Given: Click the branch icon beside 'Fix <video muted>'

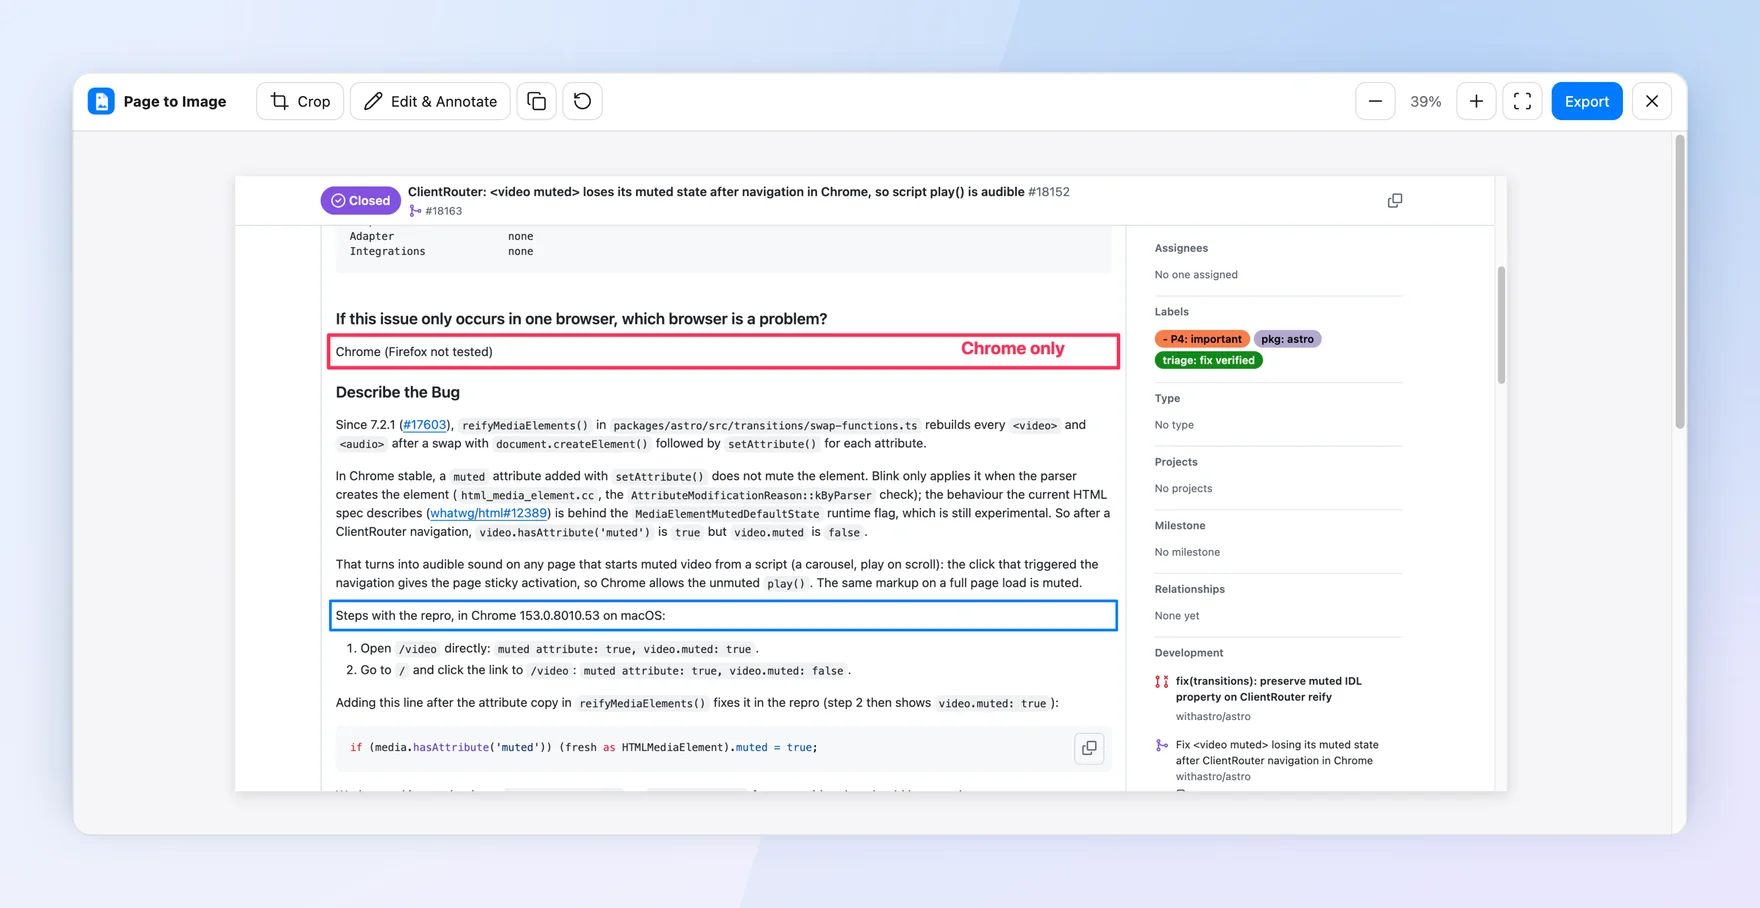Looking at the screenshot, I should [1162, 745].
